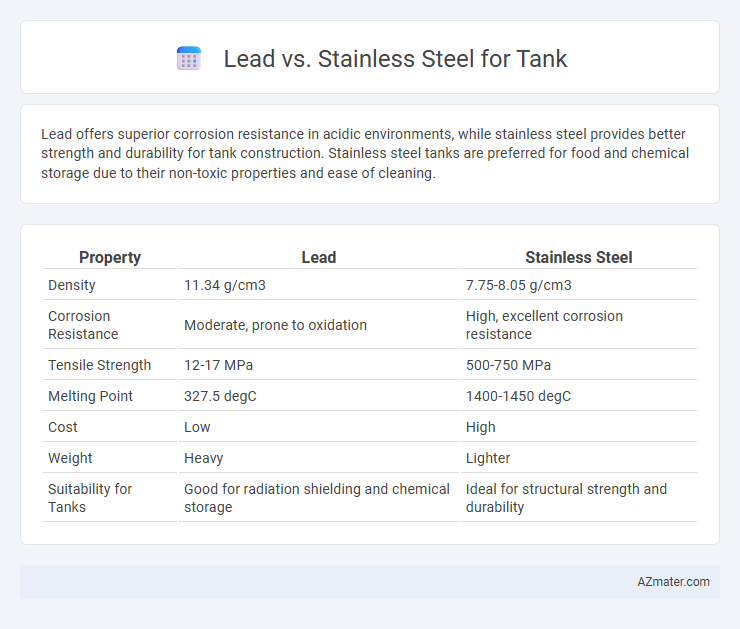The width and height of the screenshot is (740, 629).
Task: Select the '11.34 g/cm3' lead density value
Action: click(x=225, y=285)
